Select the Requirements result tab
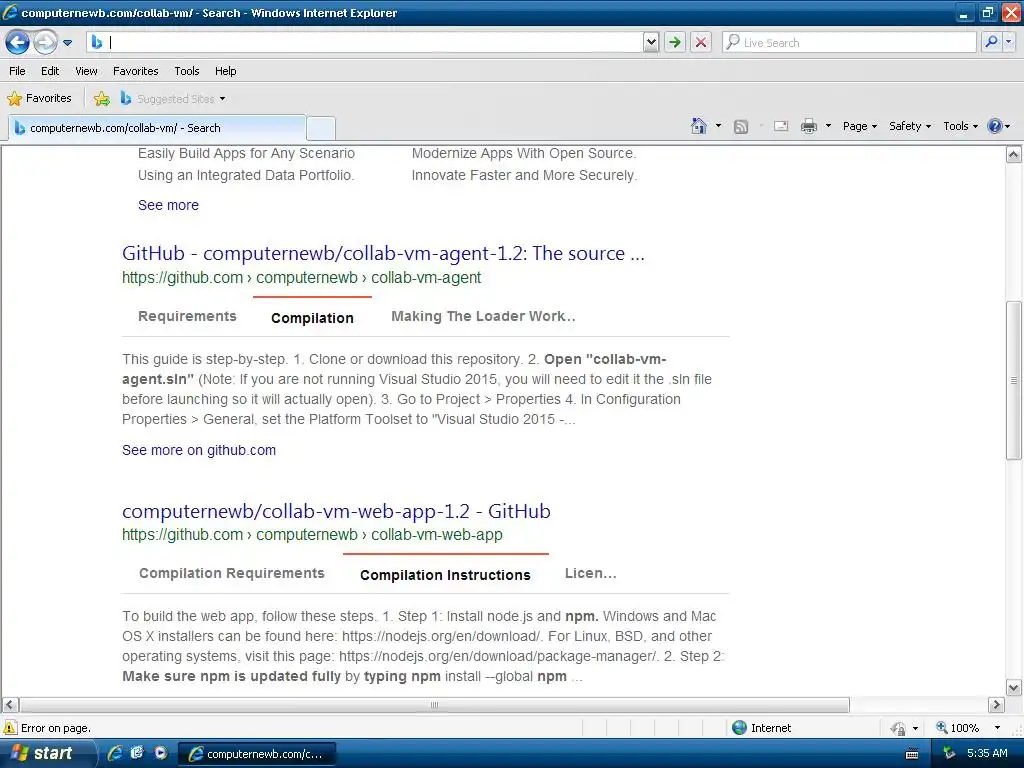The height and width of the screenshot is (768, 1024). tap(187, 316)
